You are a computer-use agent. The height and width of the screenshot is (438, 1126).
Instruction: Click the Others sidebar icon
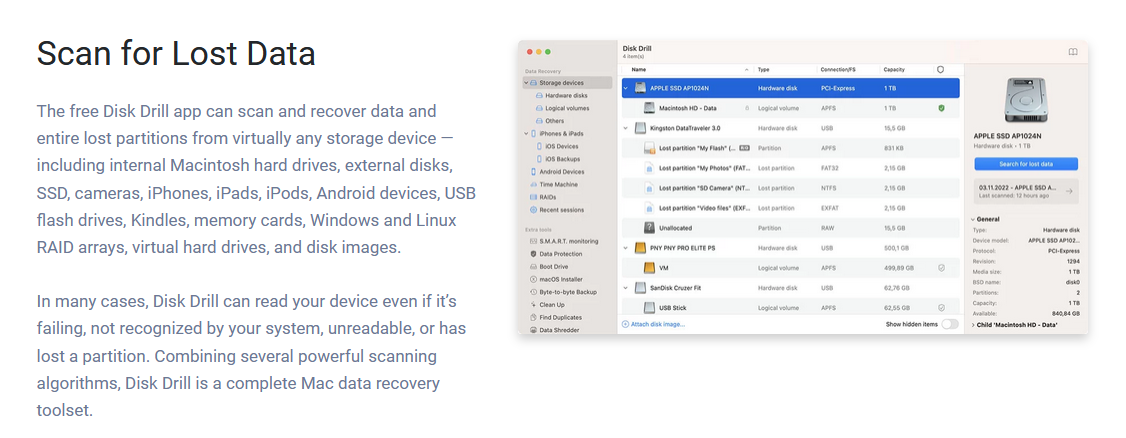539,121
